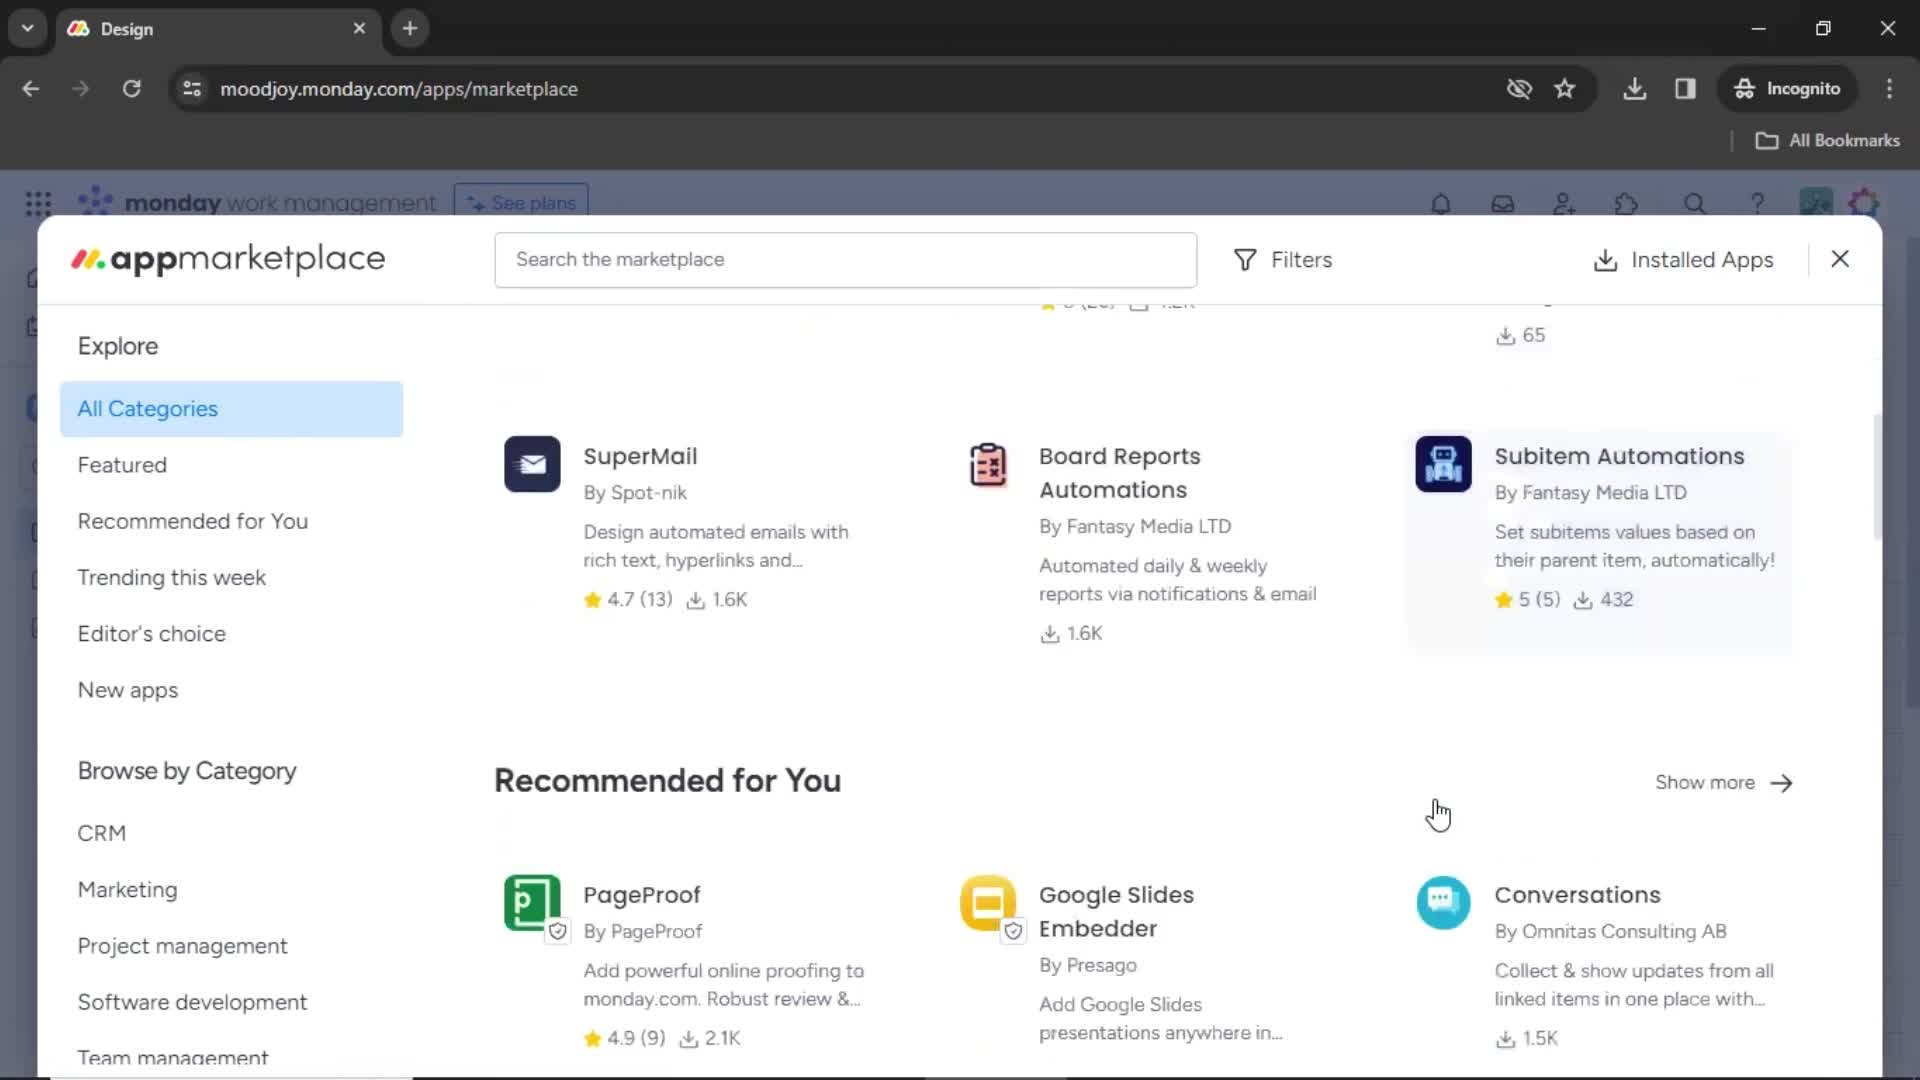Open the Subitem Automations title
The image size is (1920, 1080).
coord(1619,456)
